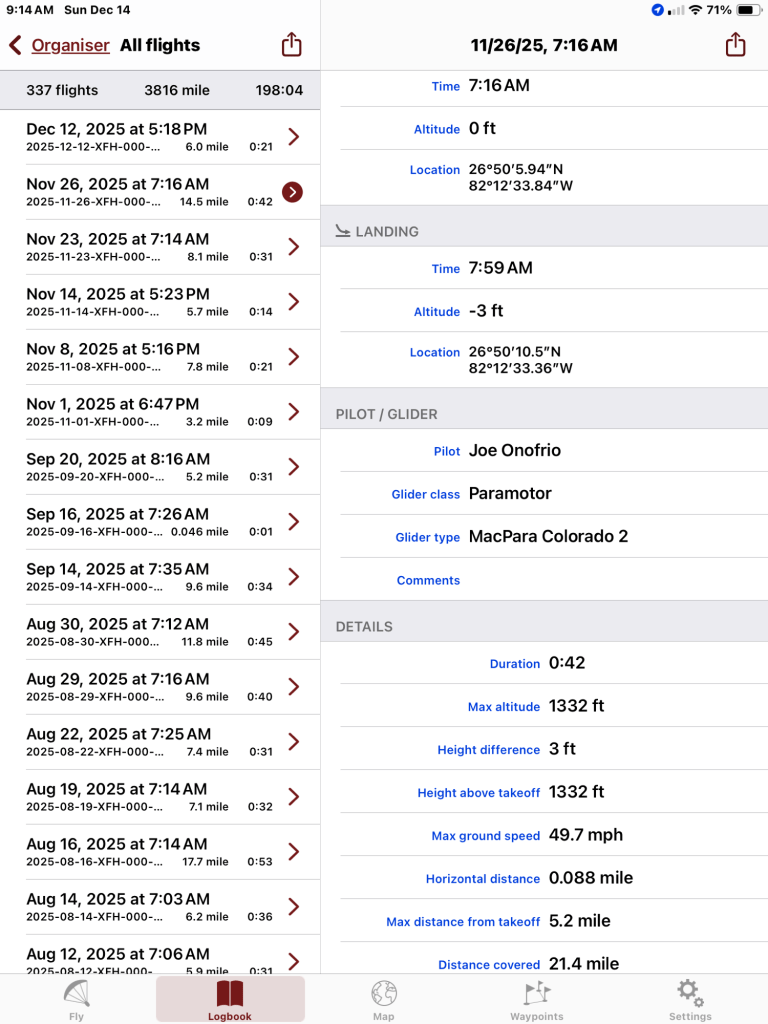Open the Map globe icon
Viewport: 768px width, 1024px height.
pos(384,997)
